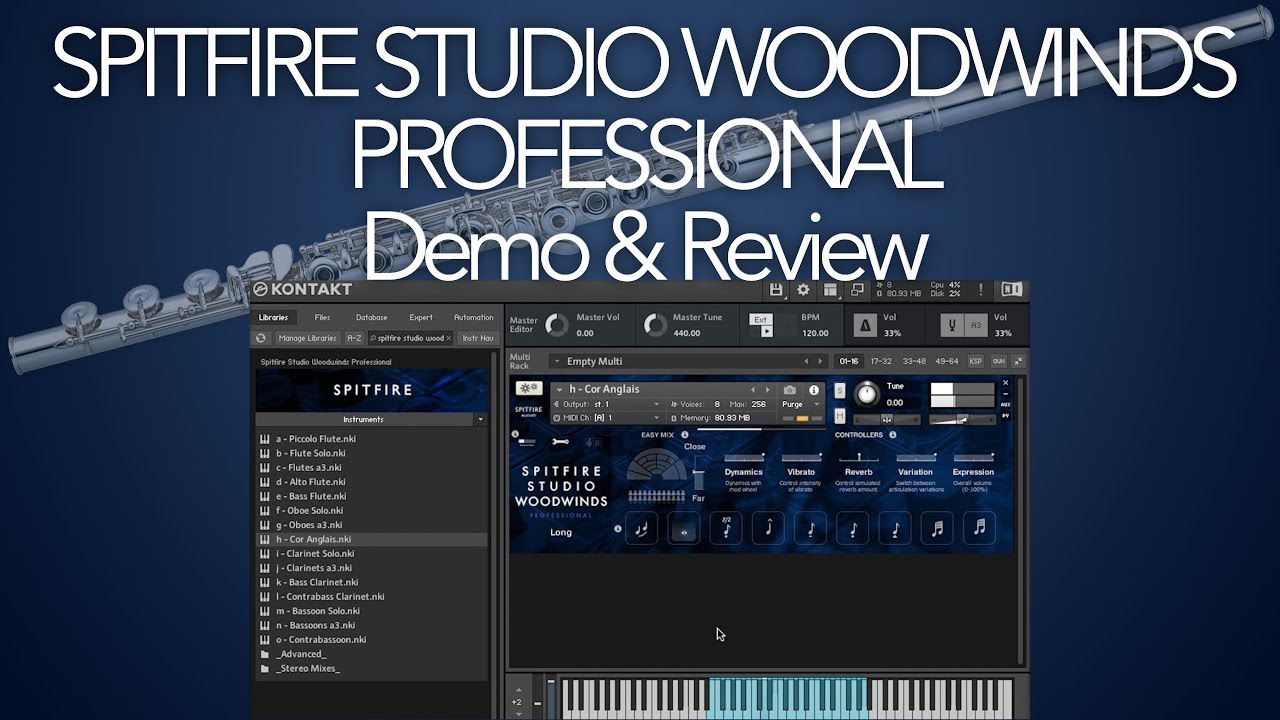
Task: Toggle the A3 reference pitch button
Action: coord(975,326)
